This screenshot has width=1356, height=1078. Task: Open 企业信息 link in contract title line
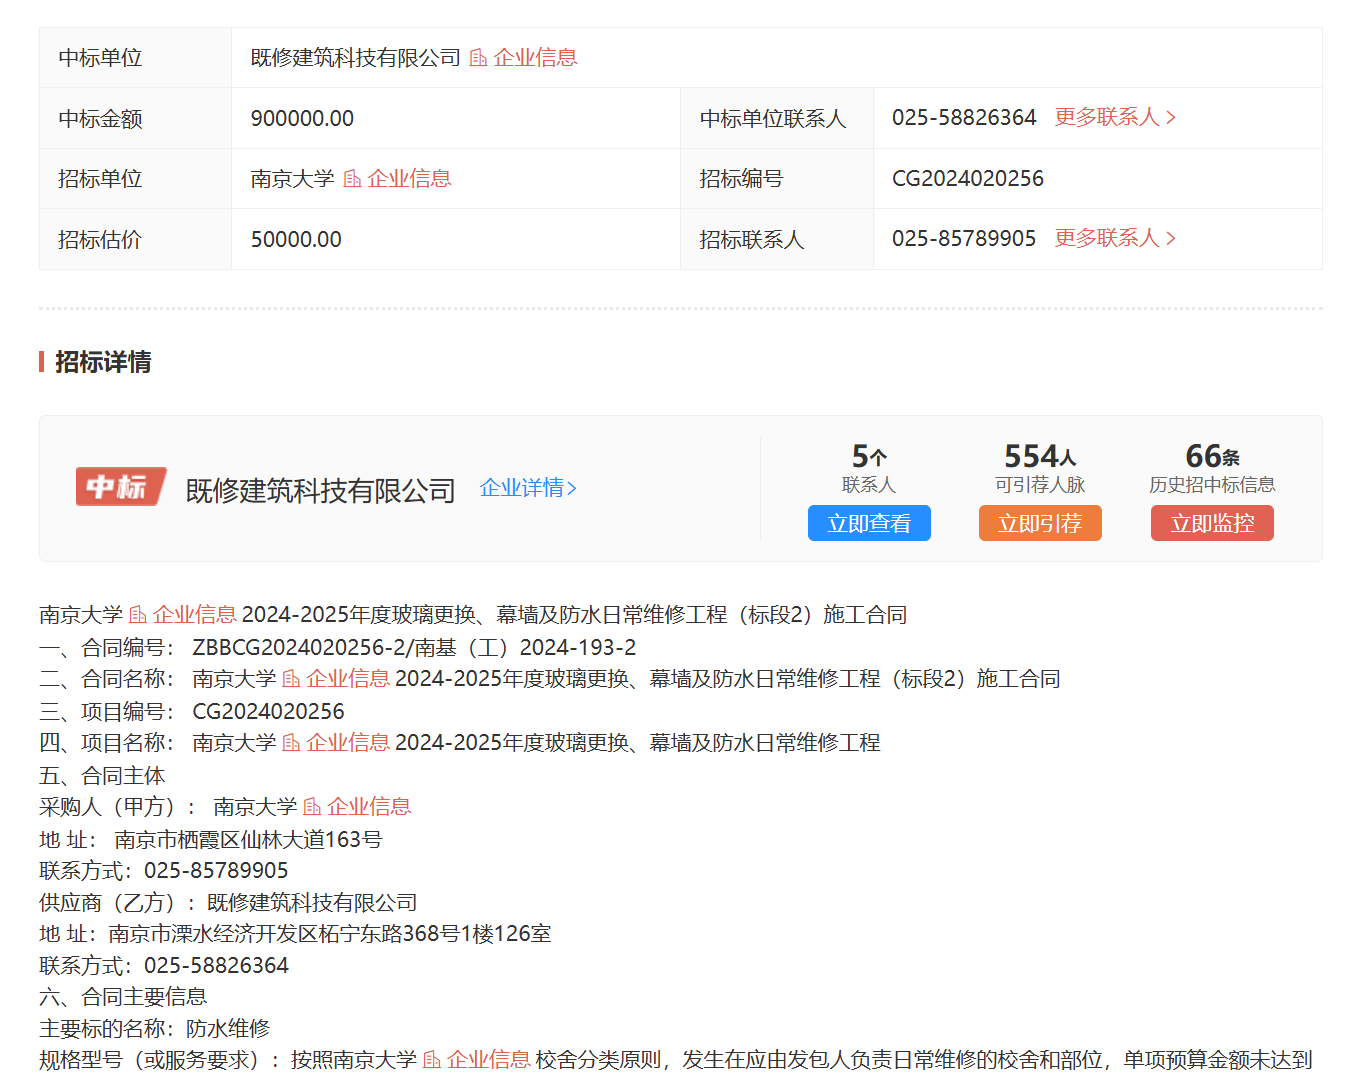tap(195, 615)
